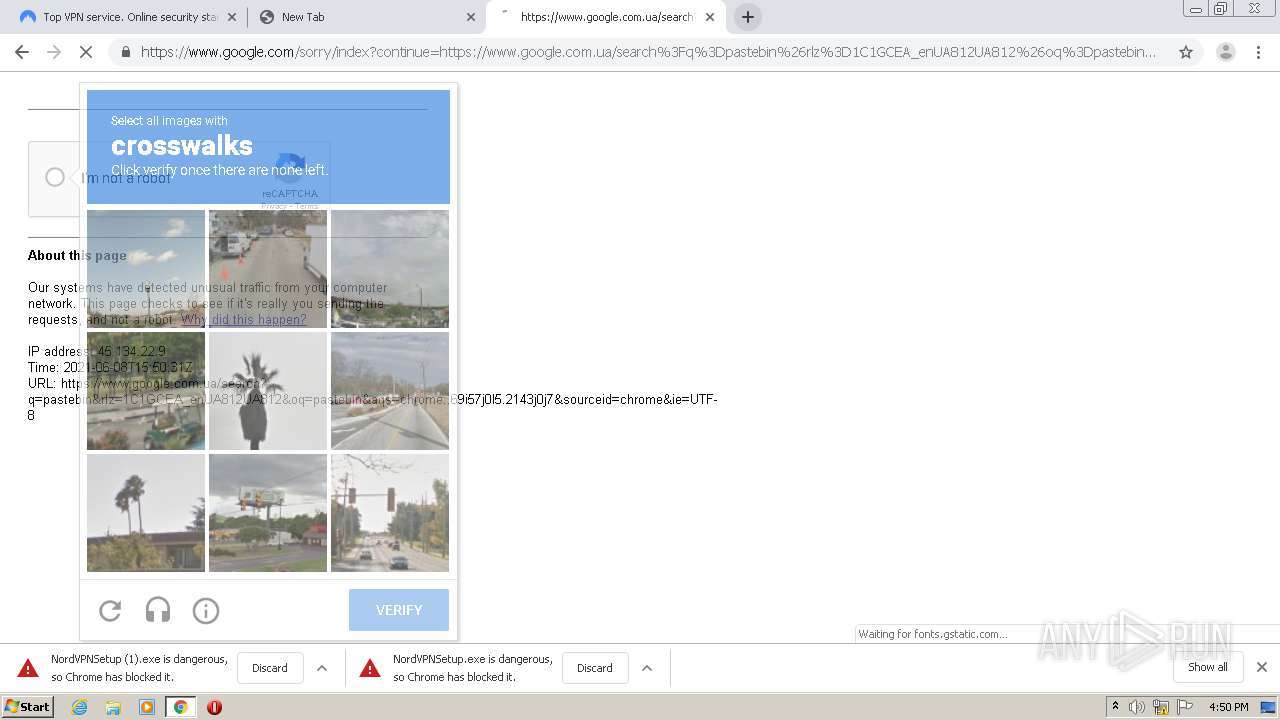Stop loading the page
The image size is (1280, 720).
pos(86,52)
